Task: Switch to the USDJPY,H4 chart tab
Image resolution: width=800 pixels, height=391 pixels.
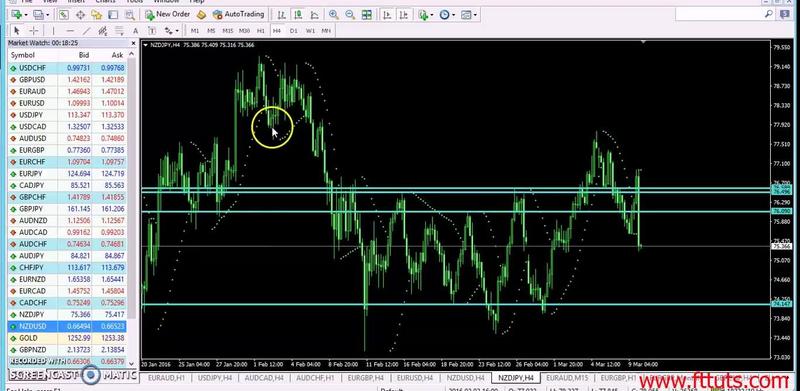Action: point(215,377)
